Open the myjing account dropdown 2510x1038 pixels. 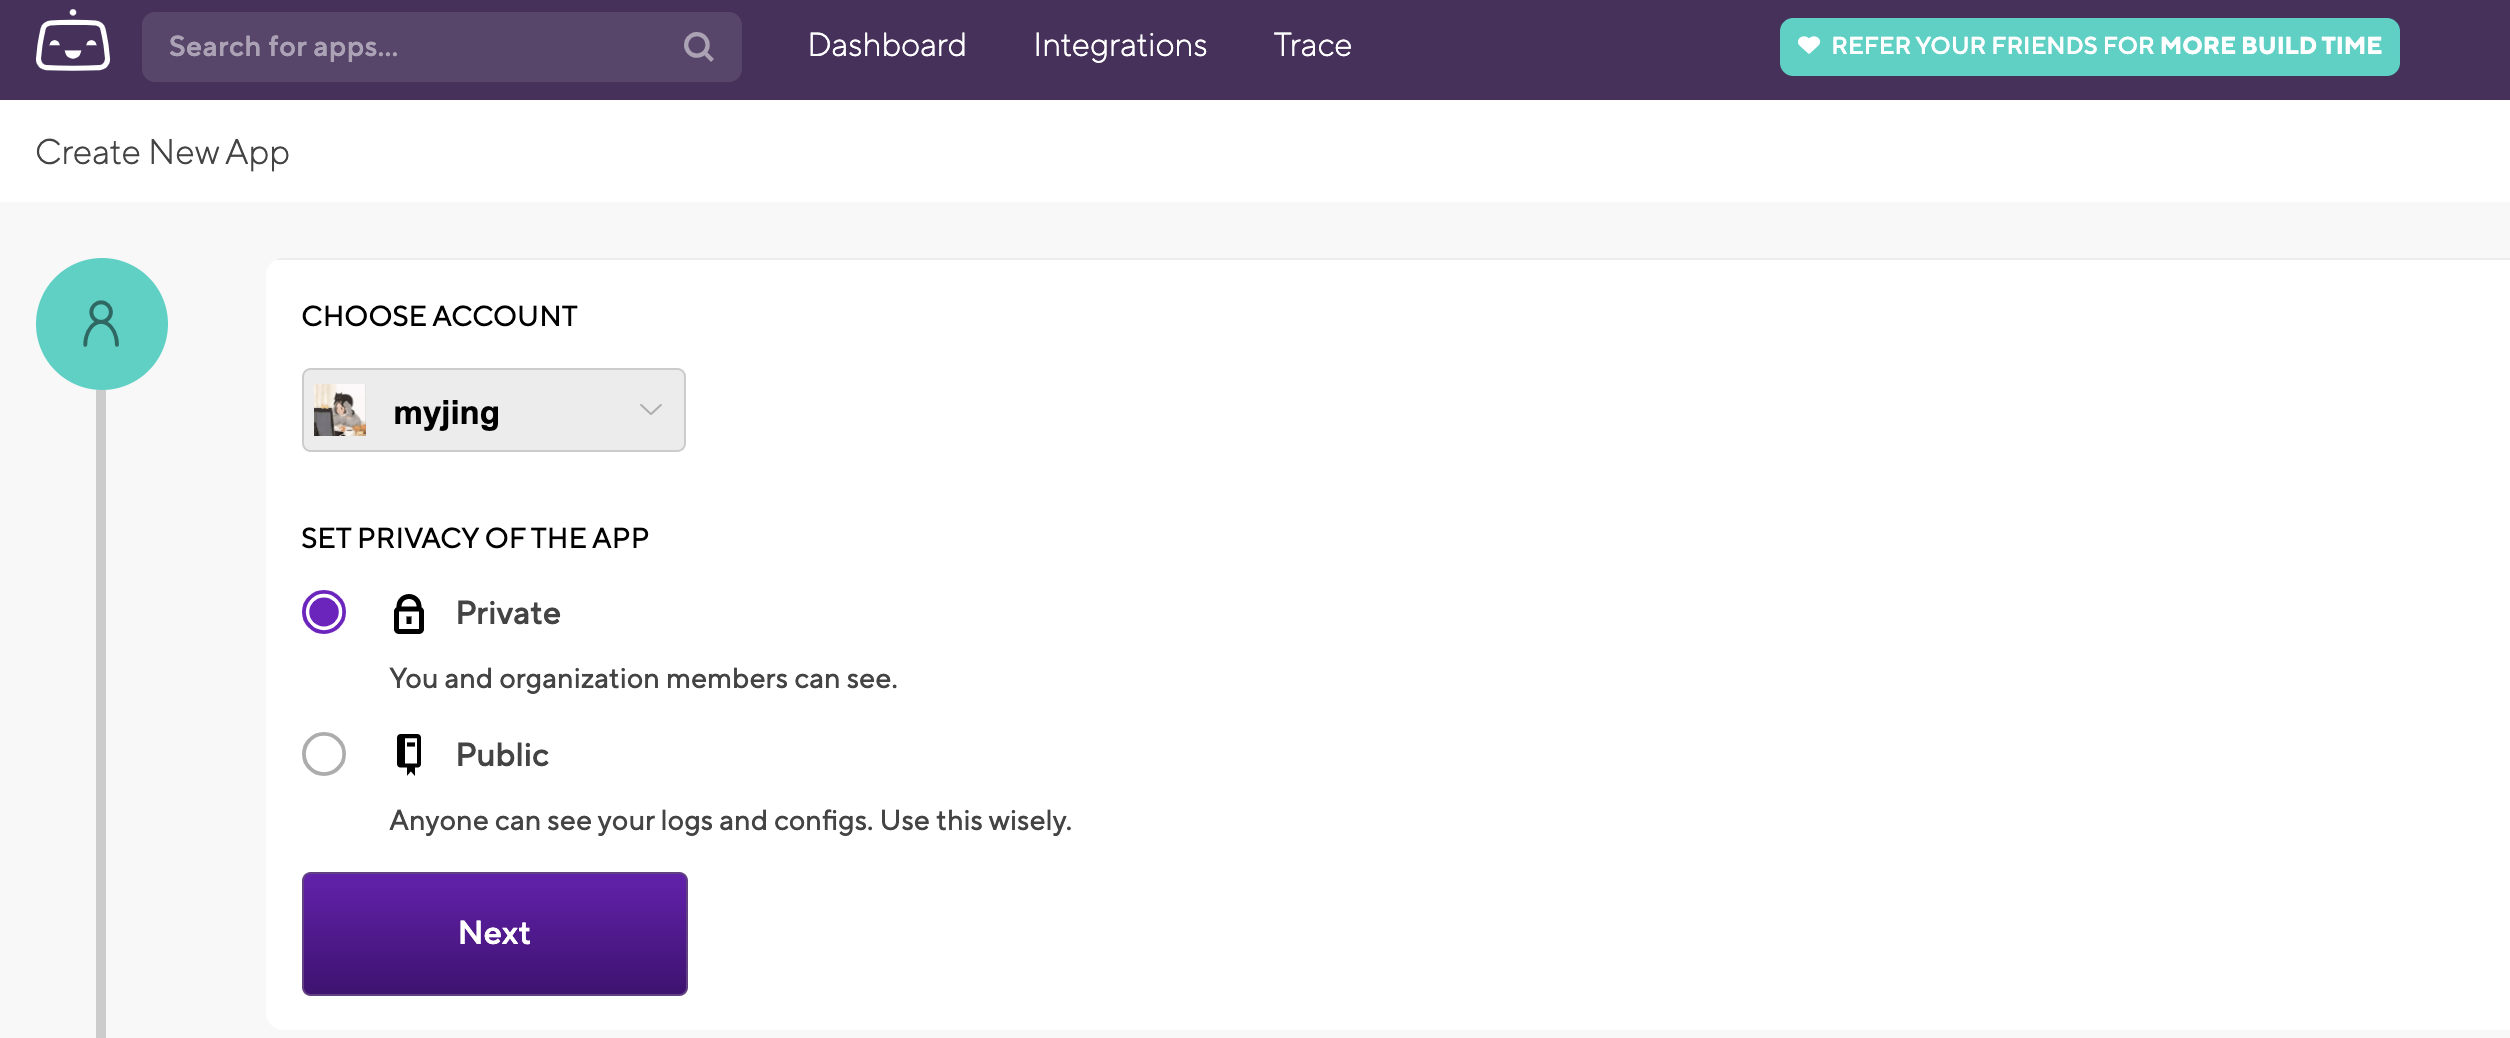click(493, 411)
